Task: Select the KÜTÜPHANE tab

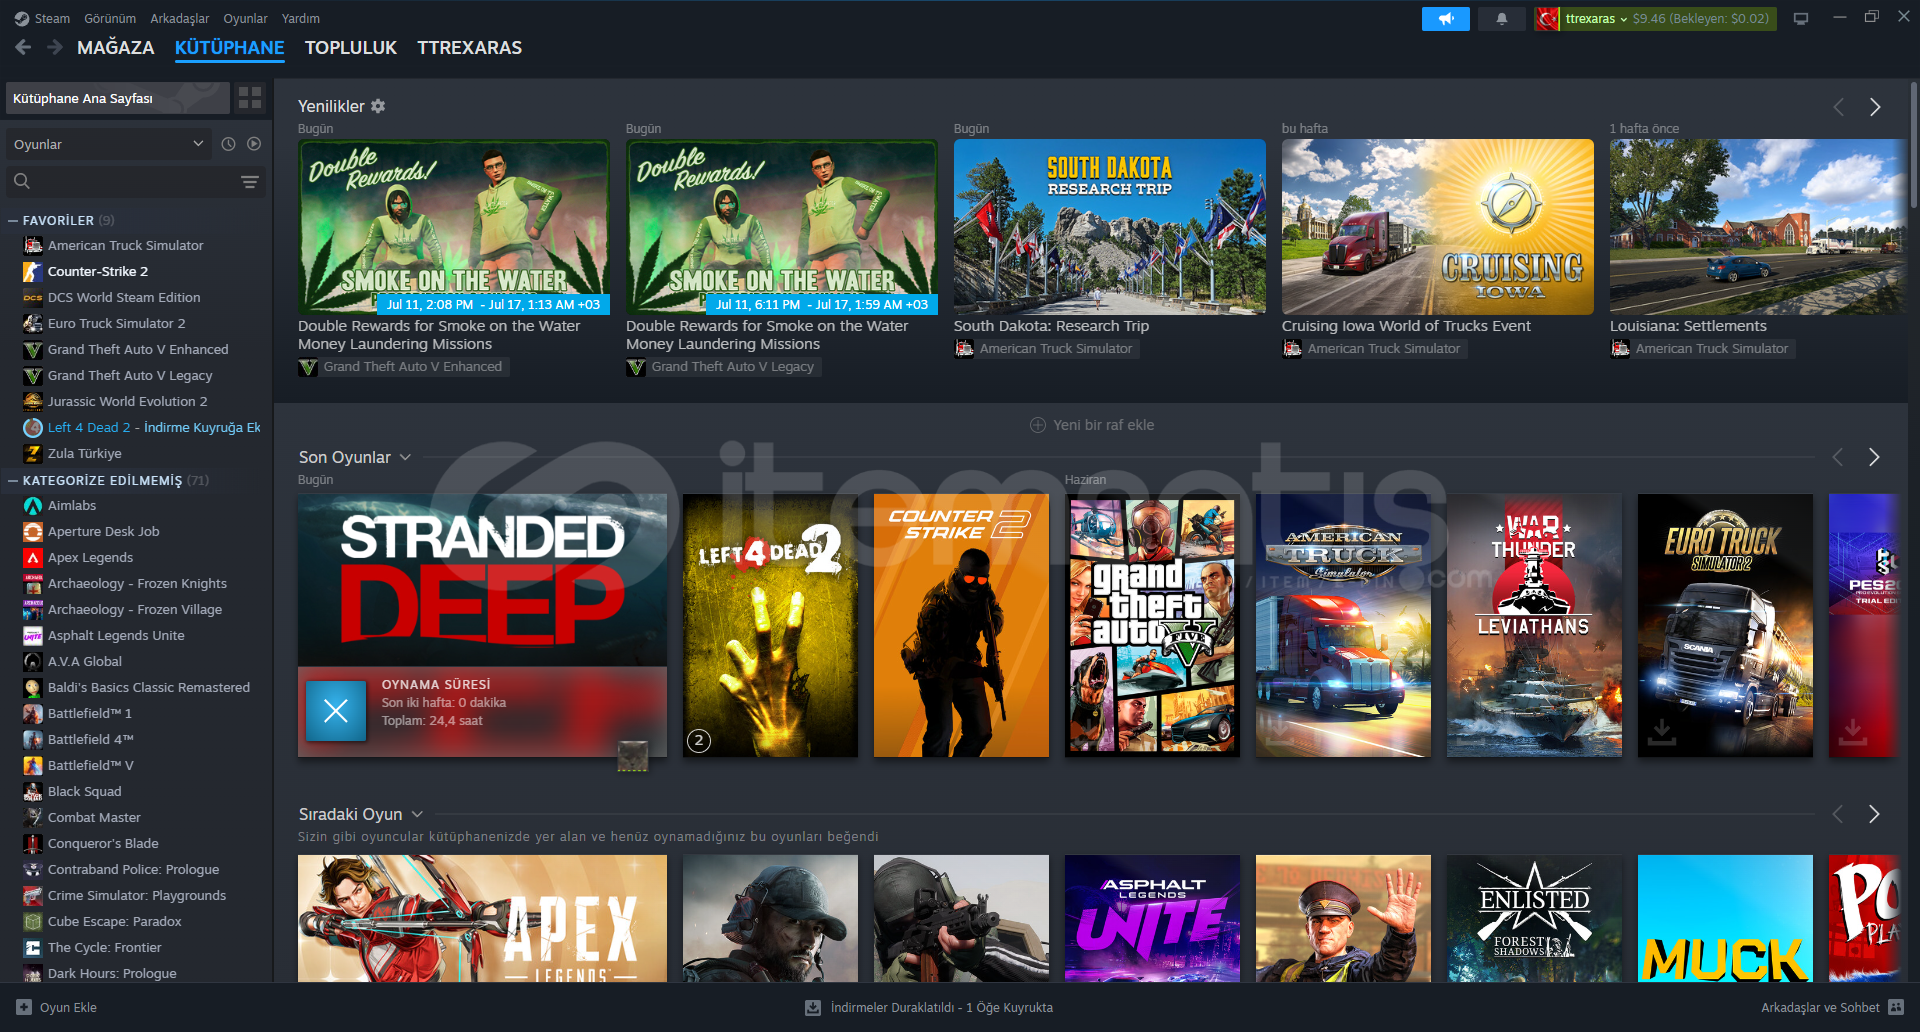Action: (x=230, y=47)
